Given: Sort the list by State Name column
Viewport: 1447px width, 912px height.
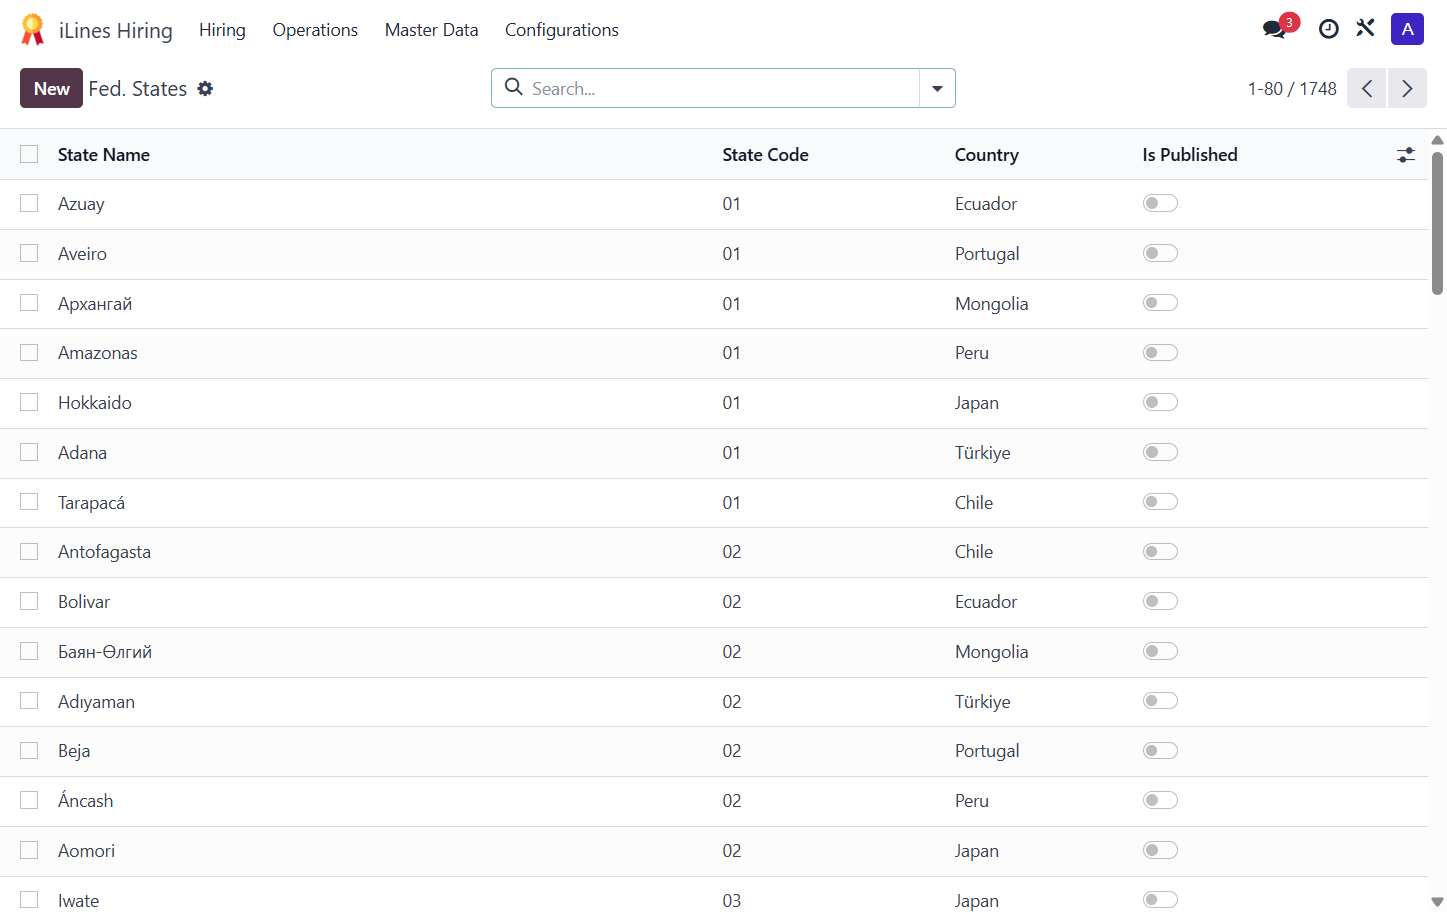Looking at the screenshot, I should pyautogui.click(x=104, y=155).
